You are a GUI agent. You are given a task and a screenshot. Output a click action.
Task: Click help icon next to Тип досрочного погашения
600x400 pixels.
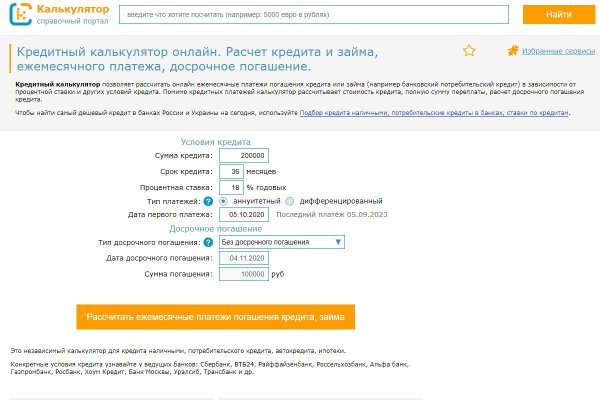tap(208, 242)
